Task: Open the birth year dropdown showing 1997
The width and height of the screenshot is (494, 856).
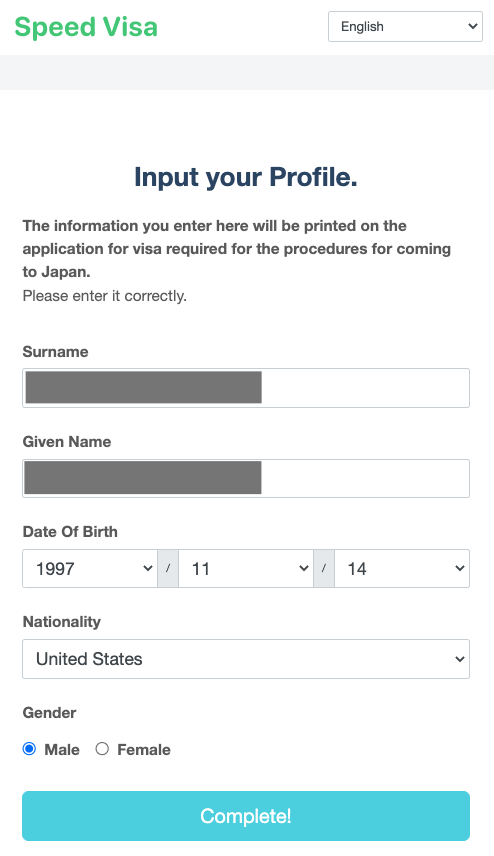Action: tap(90, 568)
